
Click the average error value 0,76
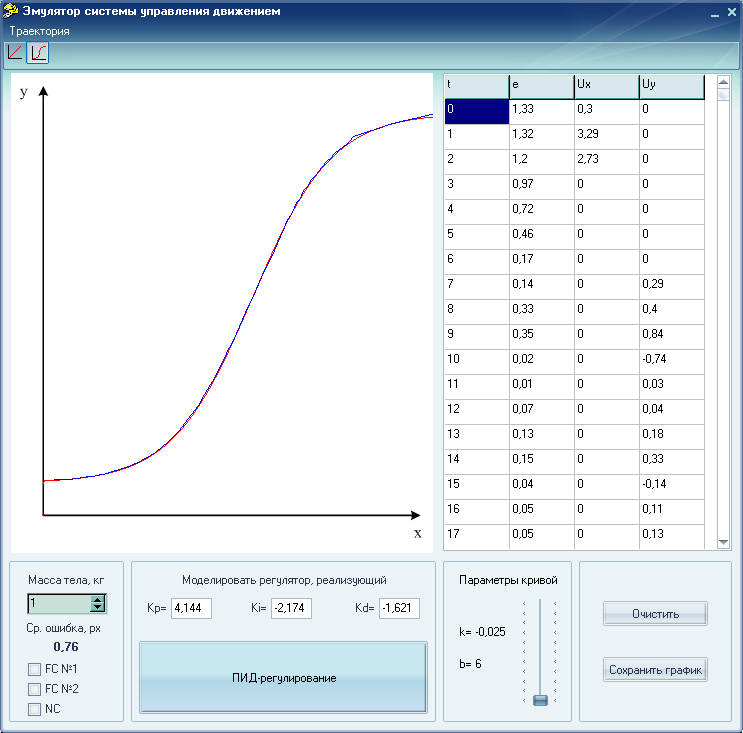click(x=66, y=647)
